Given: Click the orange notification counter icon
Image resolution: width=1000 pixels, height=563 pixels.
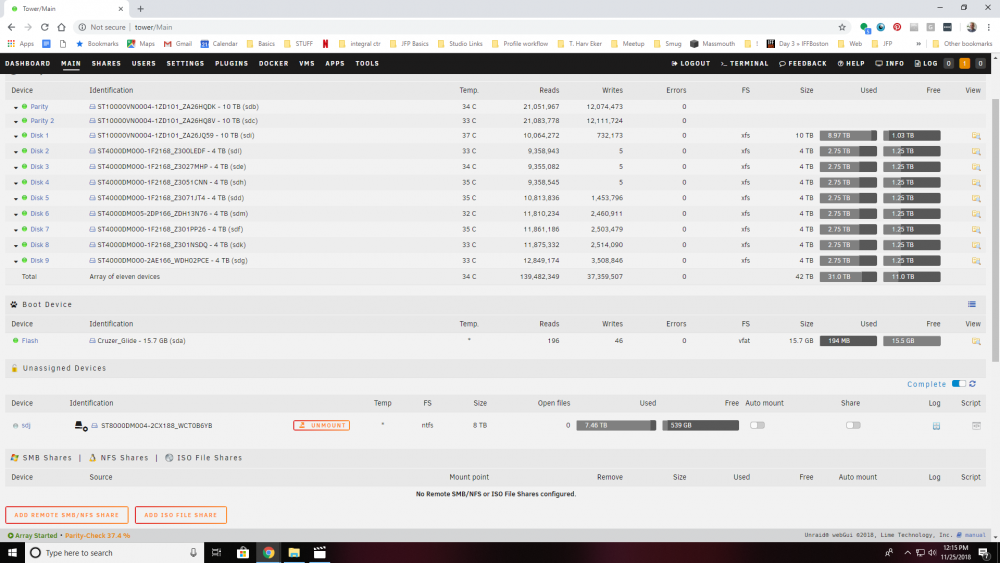Looking at the screenshot, I should pyautogui.click(x=964, y=63).
